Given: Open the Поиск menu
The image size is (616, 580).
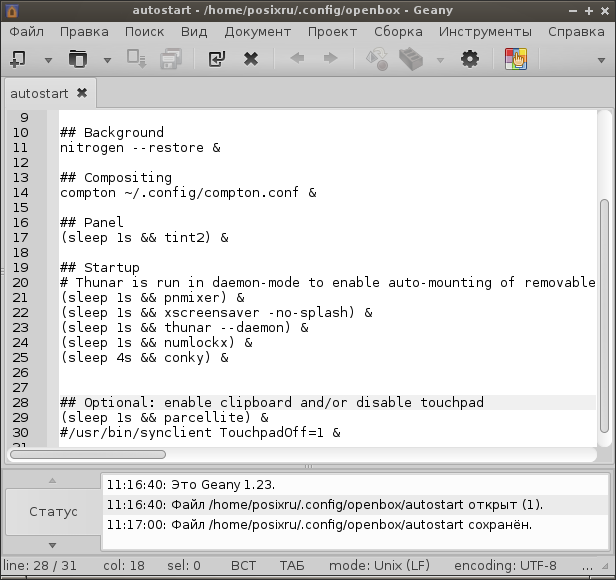Looking at the screenshot, I should point(144,32).
